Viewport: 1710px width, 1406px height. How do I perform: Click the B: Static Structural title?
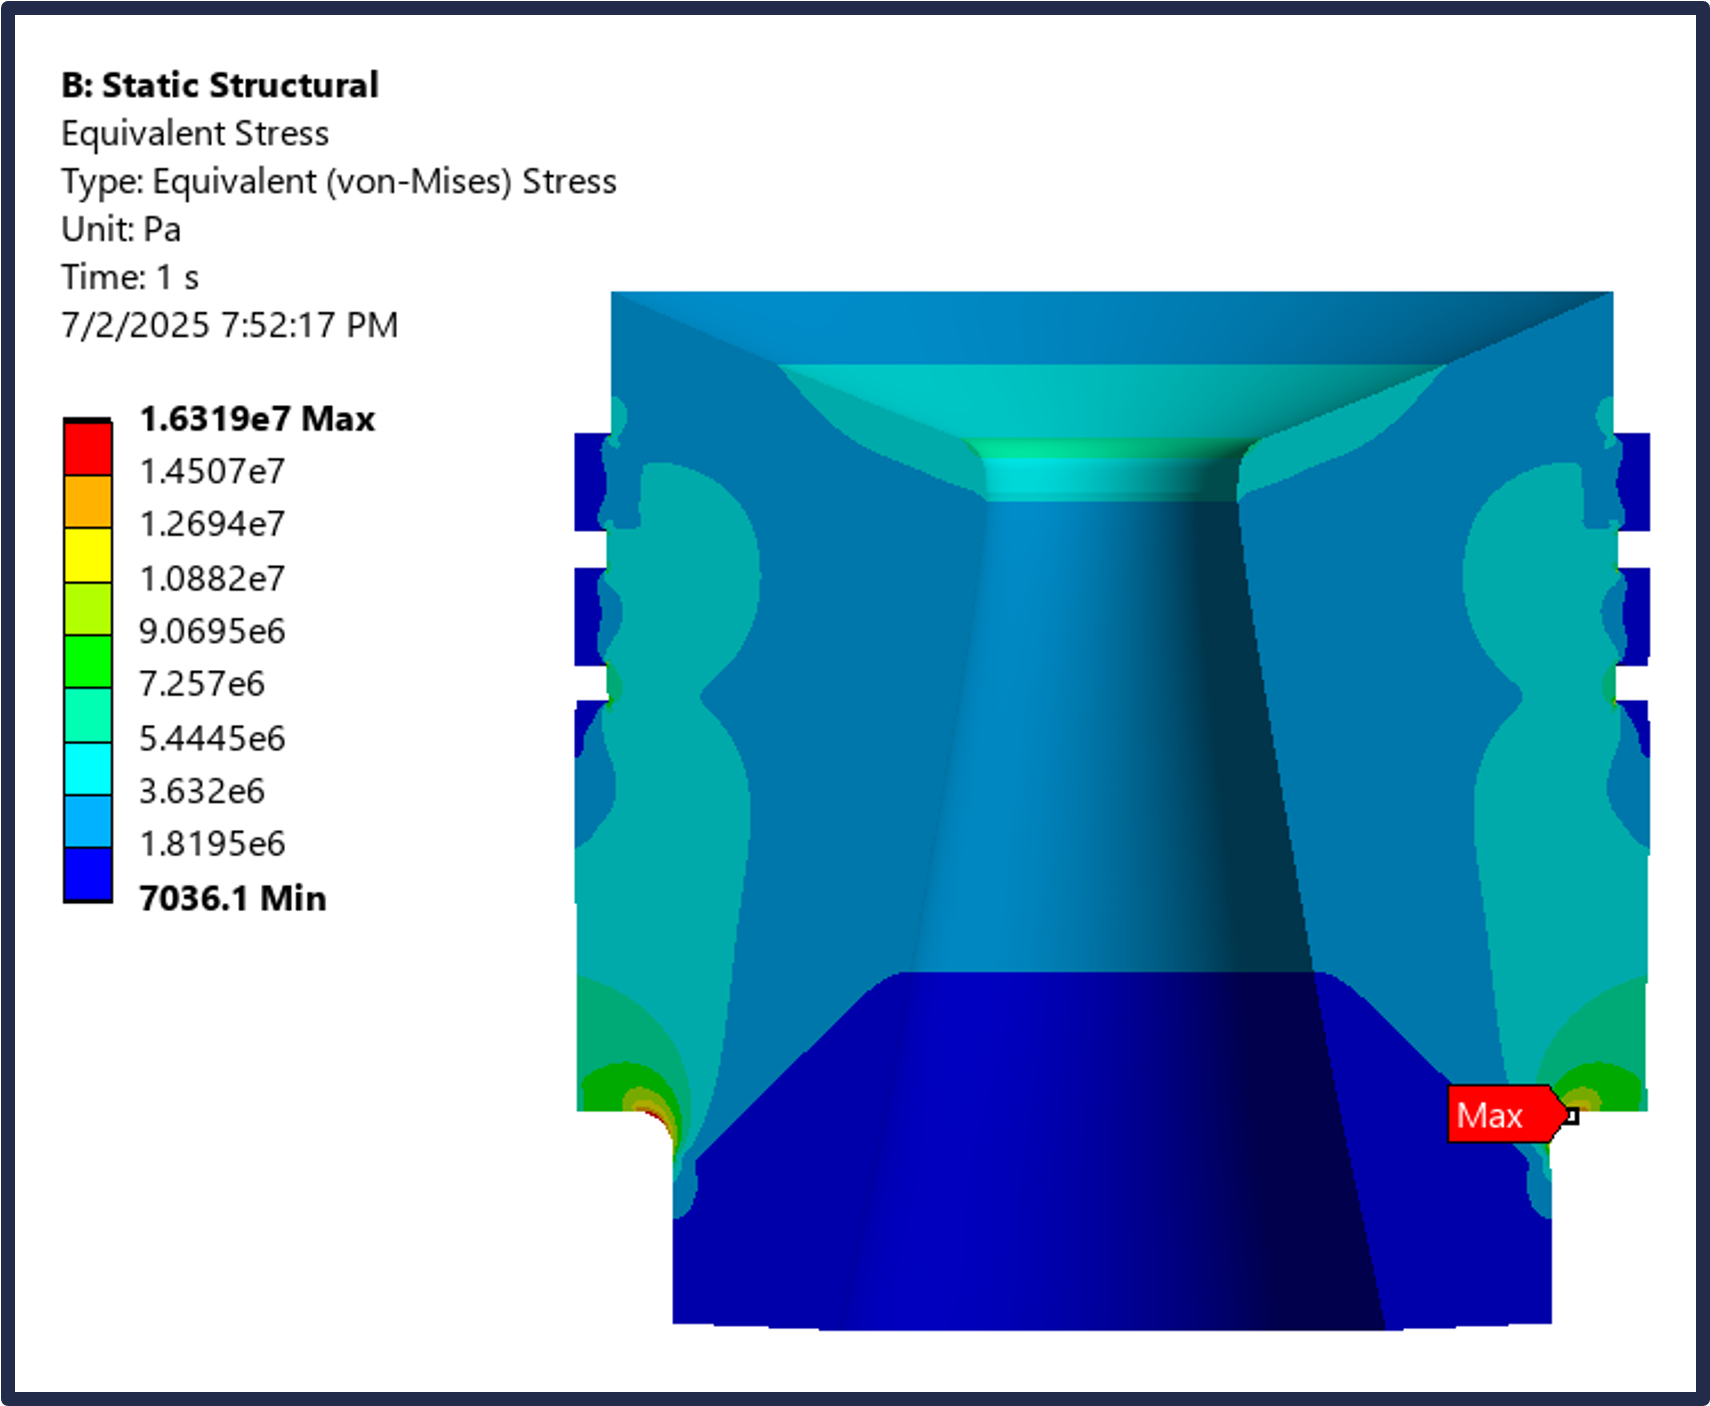pyautogui.click(x=220, y=85)
